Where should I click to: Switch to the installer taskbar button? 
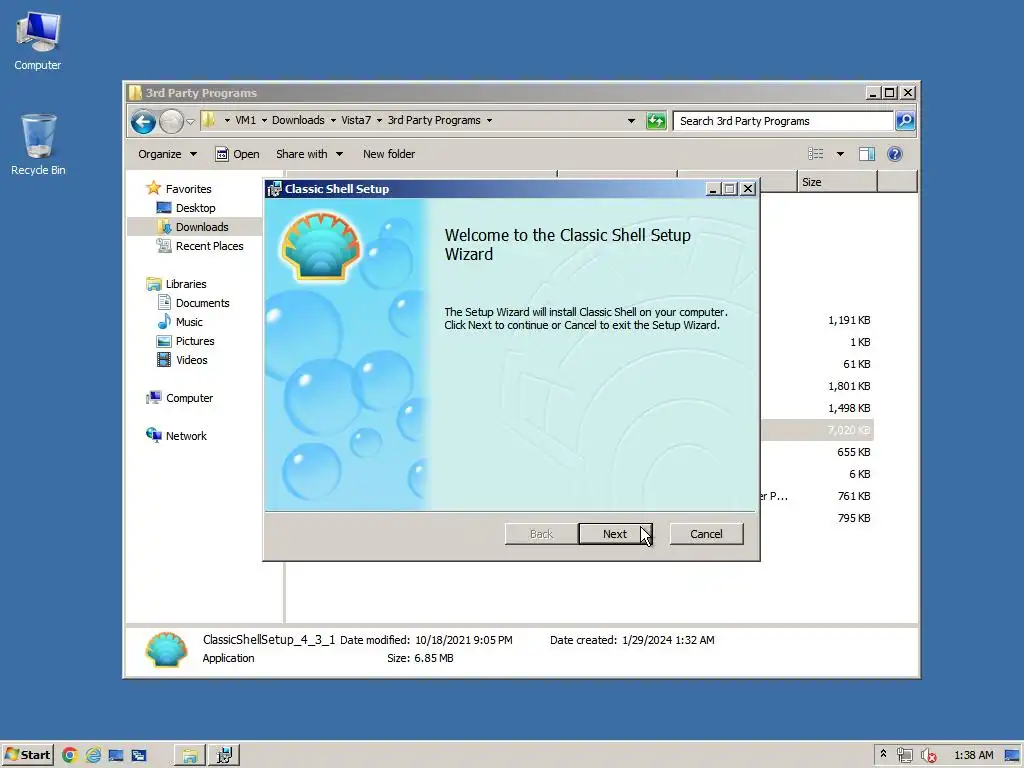point(224,755)
